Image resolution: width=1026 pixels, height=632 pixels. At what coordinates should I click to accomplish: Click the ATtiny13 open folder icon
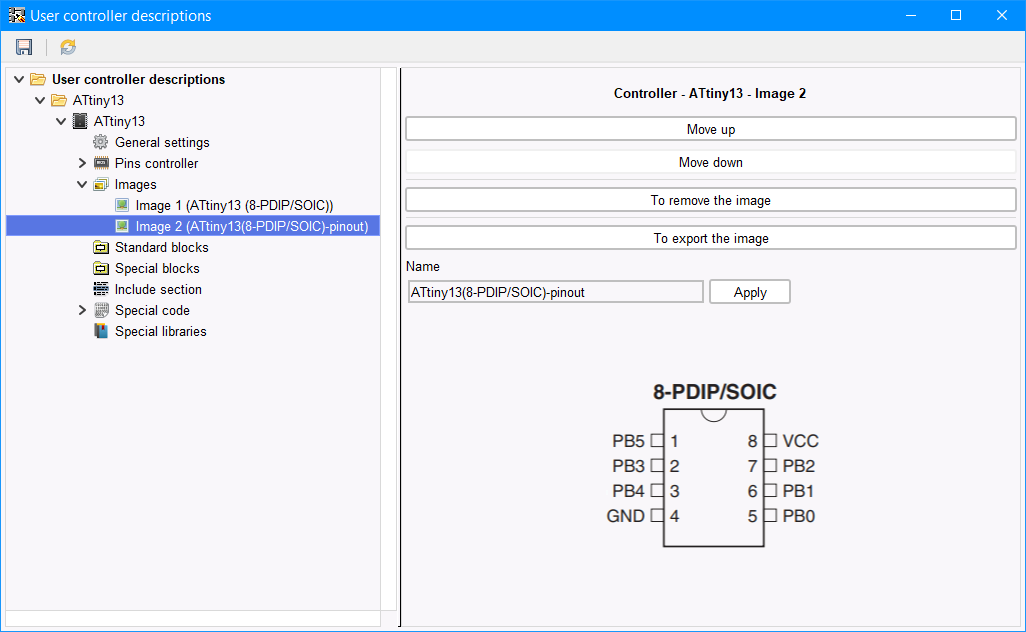(x=59, y=100)
